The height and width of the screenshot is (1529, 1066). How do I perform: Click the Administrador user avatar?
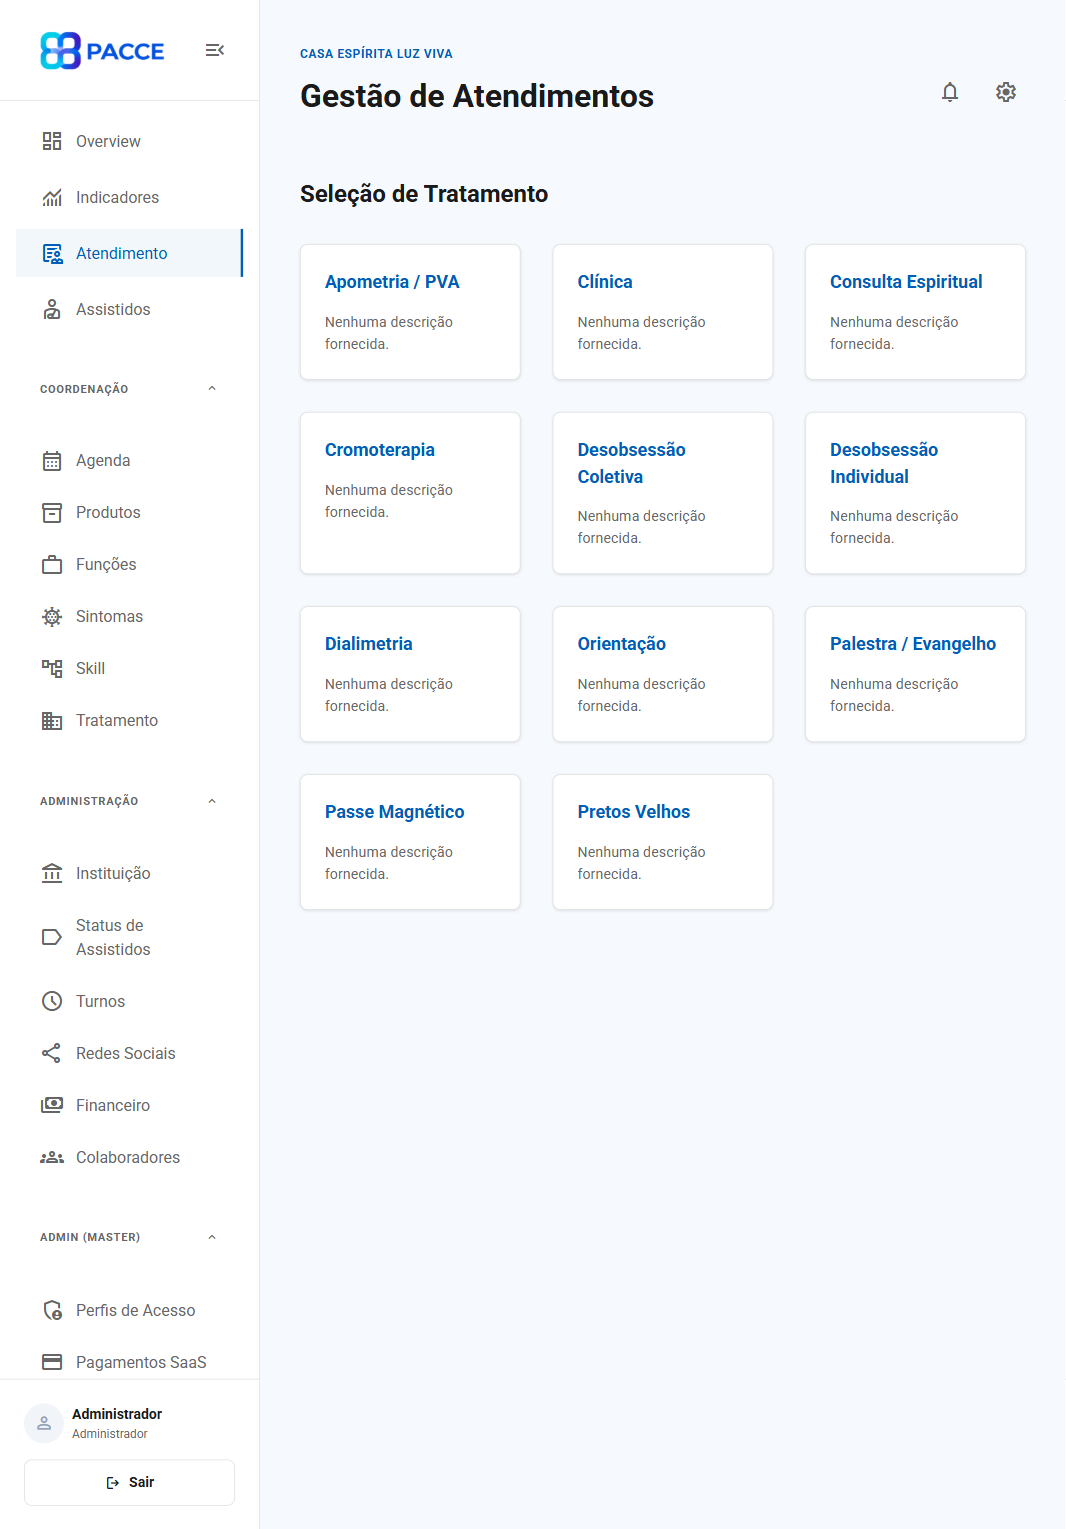tap(44, 1423)
